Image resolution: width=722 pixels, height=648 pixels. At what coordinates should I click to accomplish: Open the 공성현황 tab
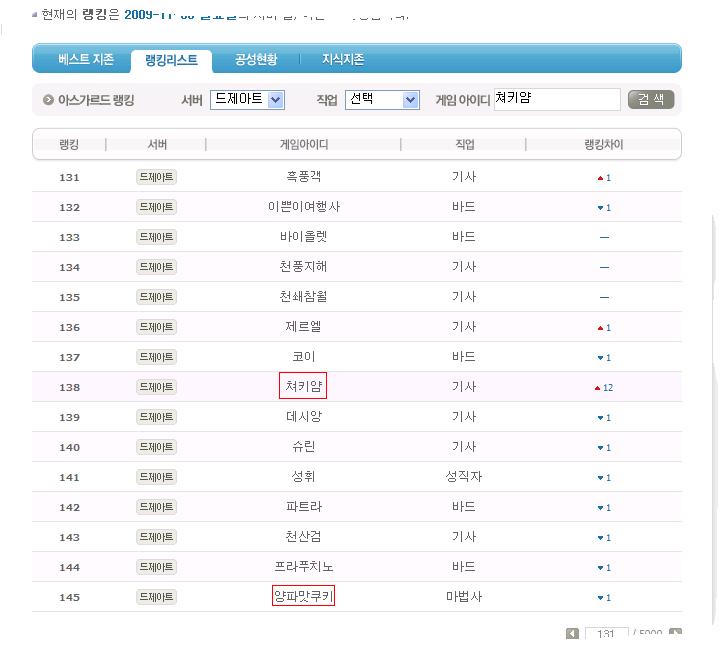[x=256, y=60]
